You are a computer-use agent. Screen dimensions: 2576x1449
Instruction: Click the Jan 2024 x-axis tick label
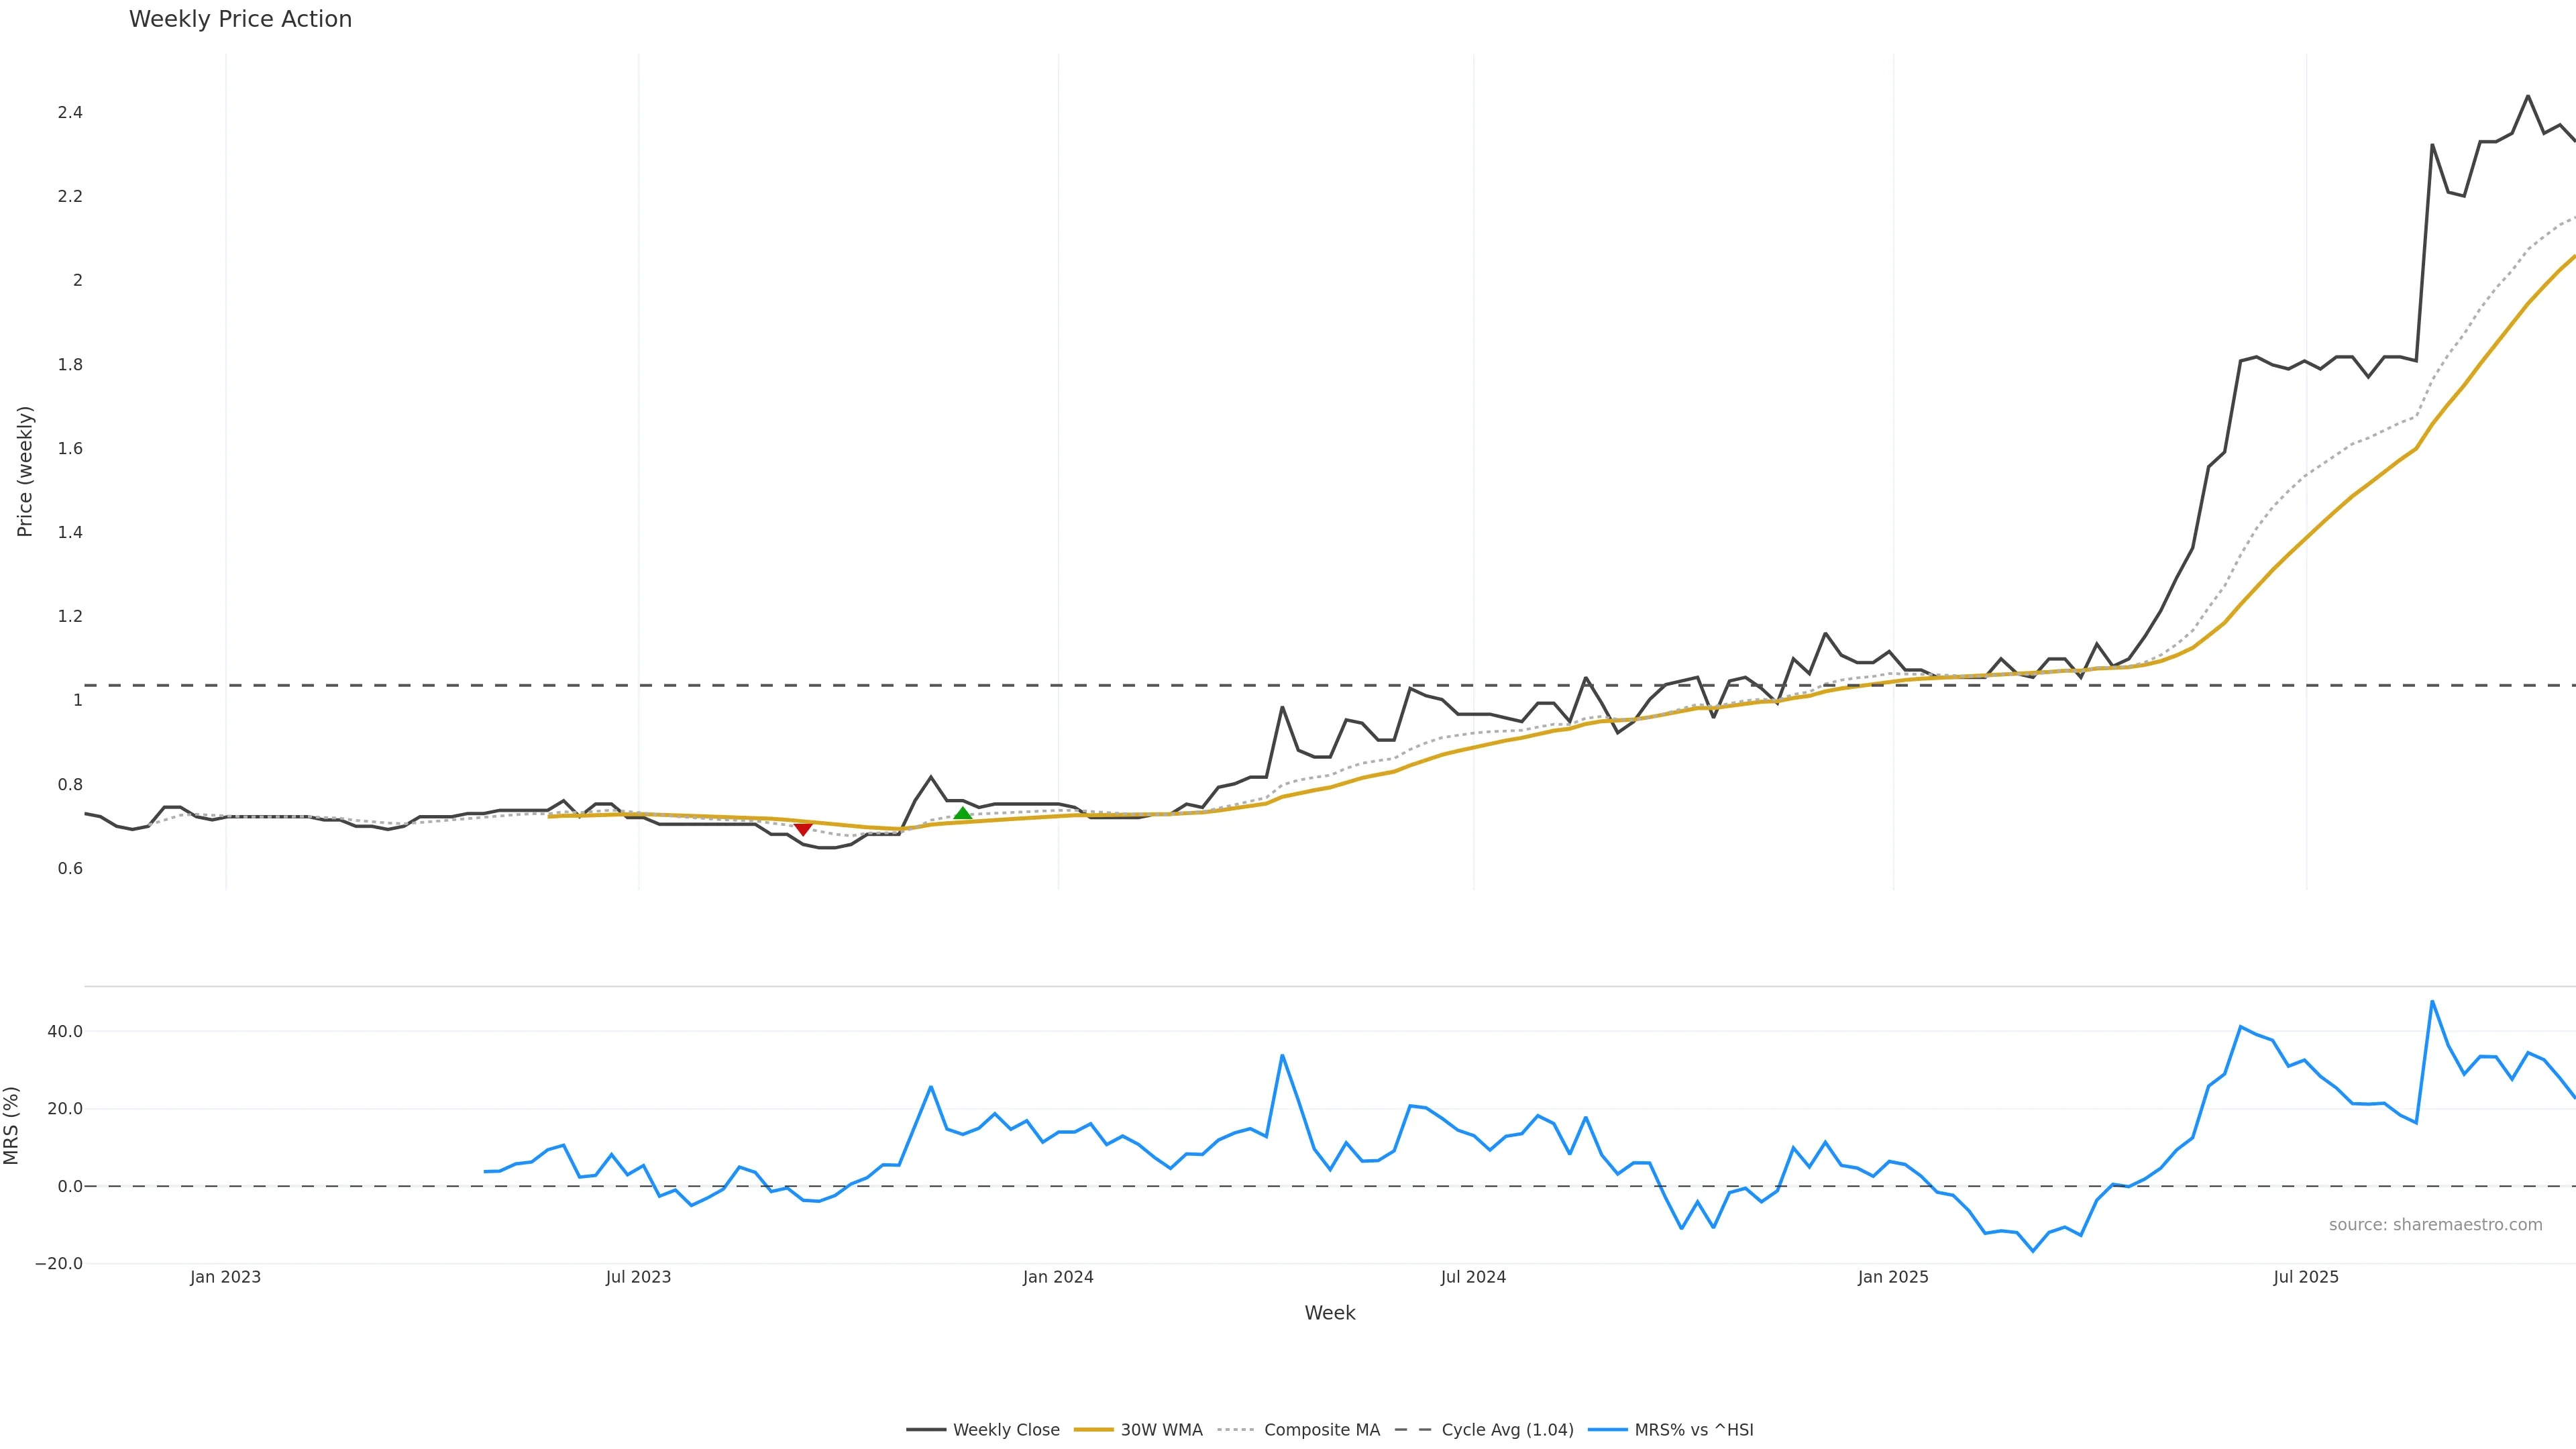point(1058,1277)
